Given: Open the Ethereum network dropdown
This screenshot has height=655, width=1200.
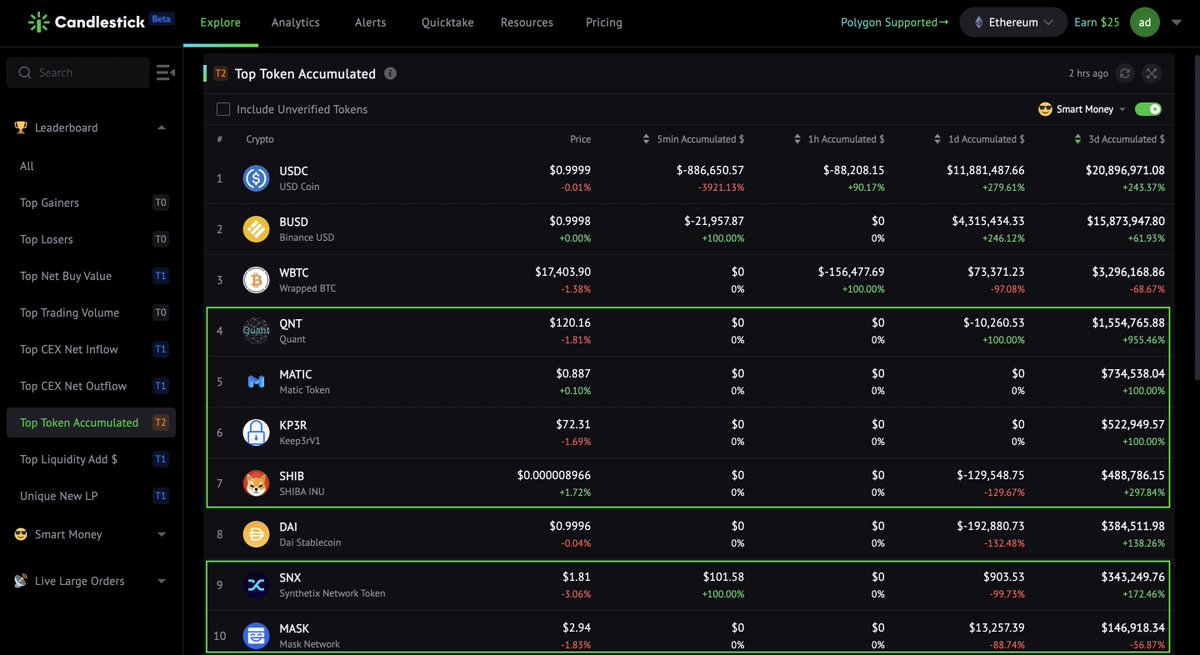Looking at the screenshot, I should [x=1013, y=20].
